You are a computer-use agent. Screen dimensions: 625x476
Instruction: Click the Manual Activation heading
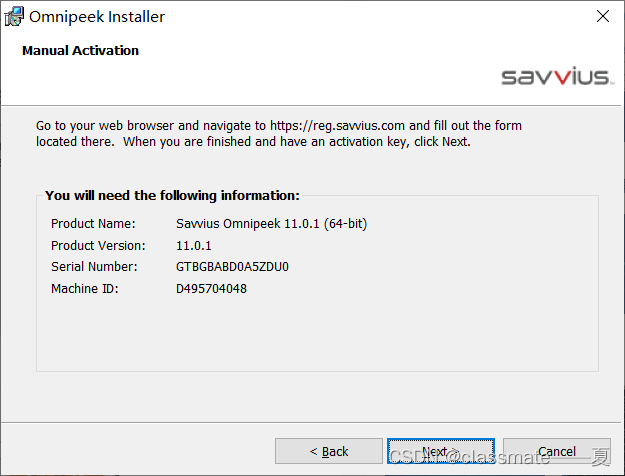point(81,51)
